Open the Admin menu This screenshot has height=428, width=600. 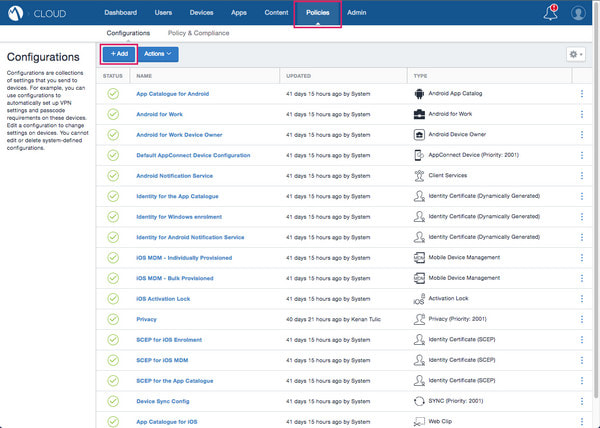357,13
